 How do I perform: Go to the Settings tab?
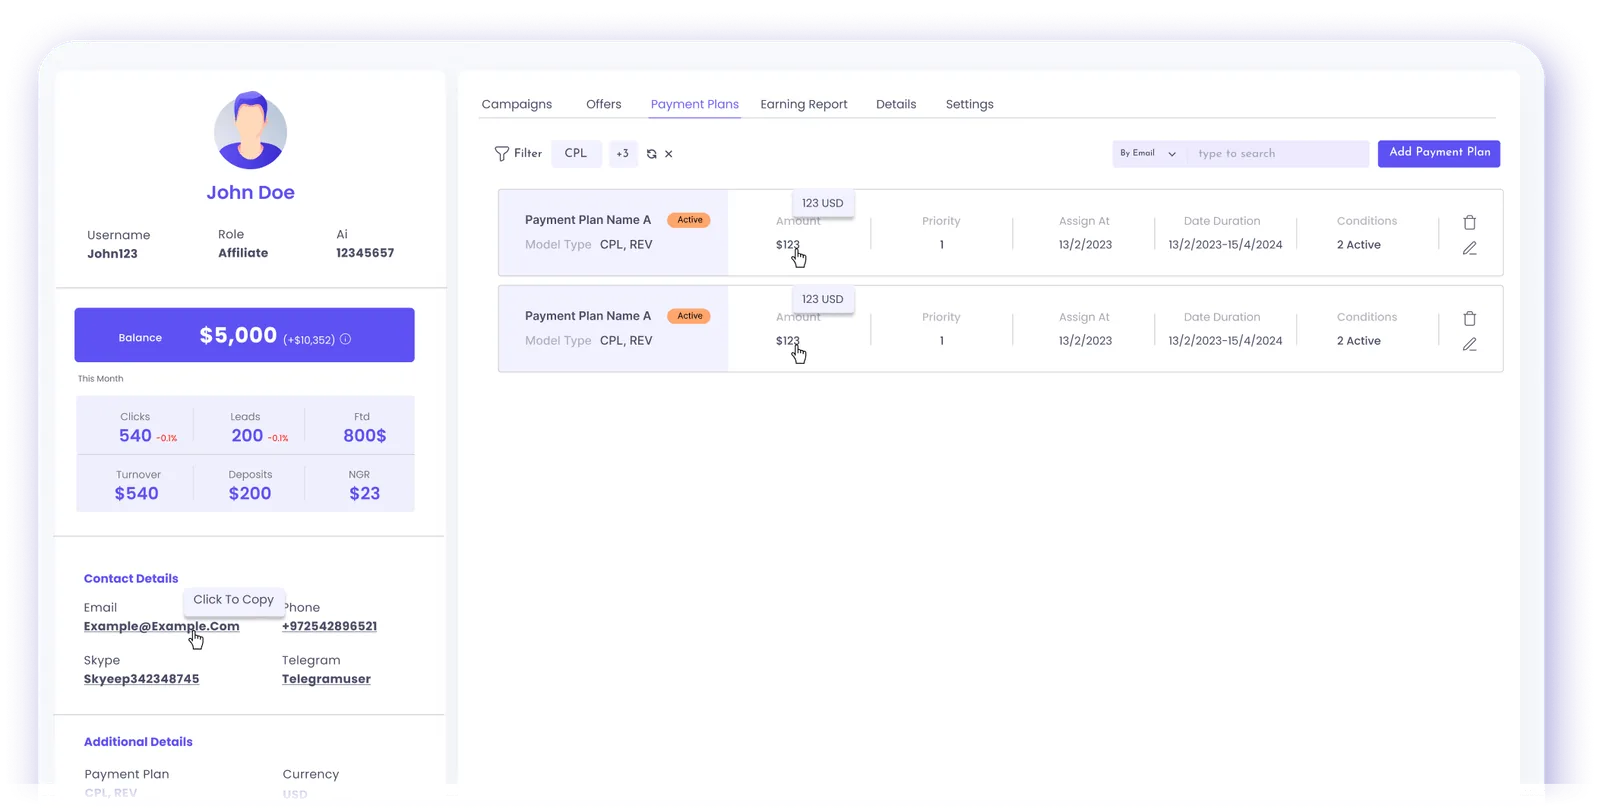tap(970, 104)
